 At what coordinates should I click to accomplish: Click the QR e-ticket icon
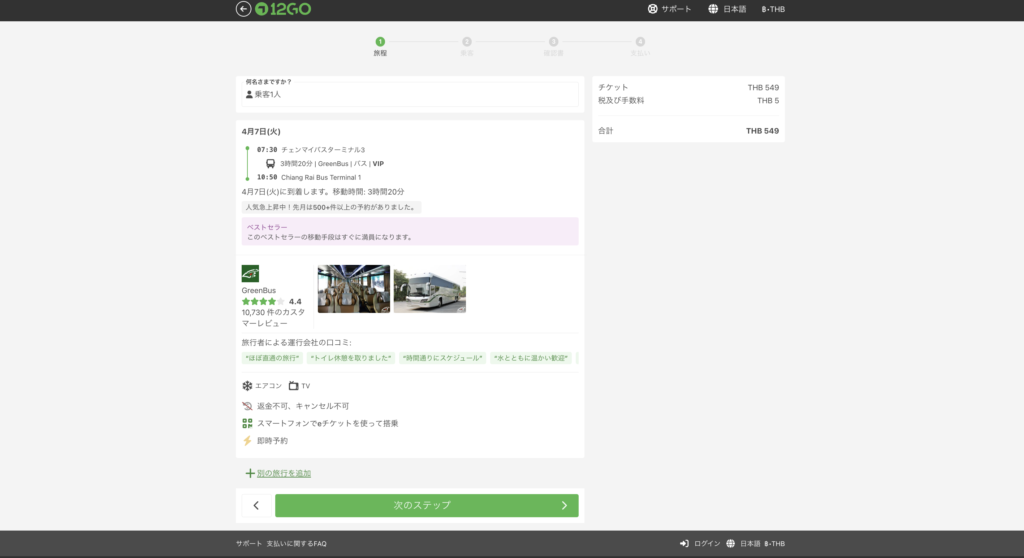tap(247, 423)
